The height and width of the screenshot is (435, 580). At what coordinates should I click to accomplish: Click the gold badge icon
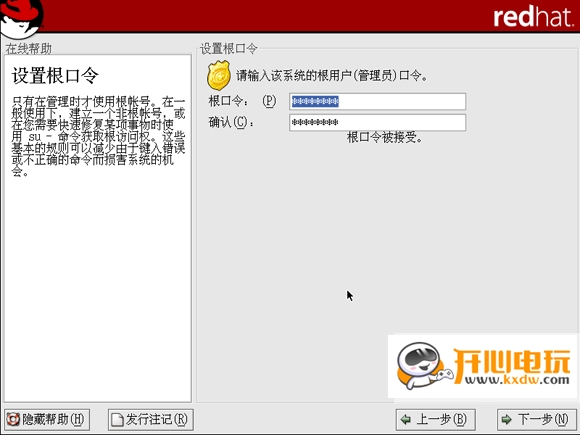[x=219, y=76]
